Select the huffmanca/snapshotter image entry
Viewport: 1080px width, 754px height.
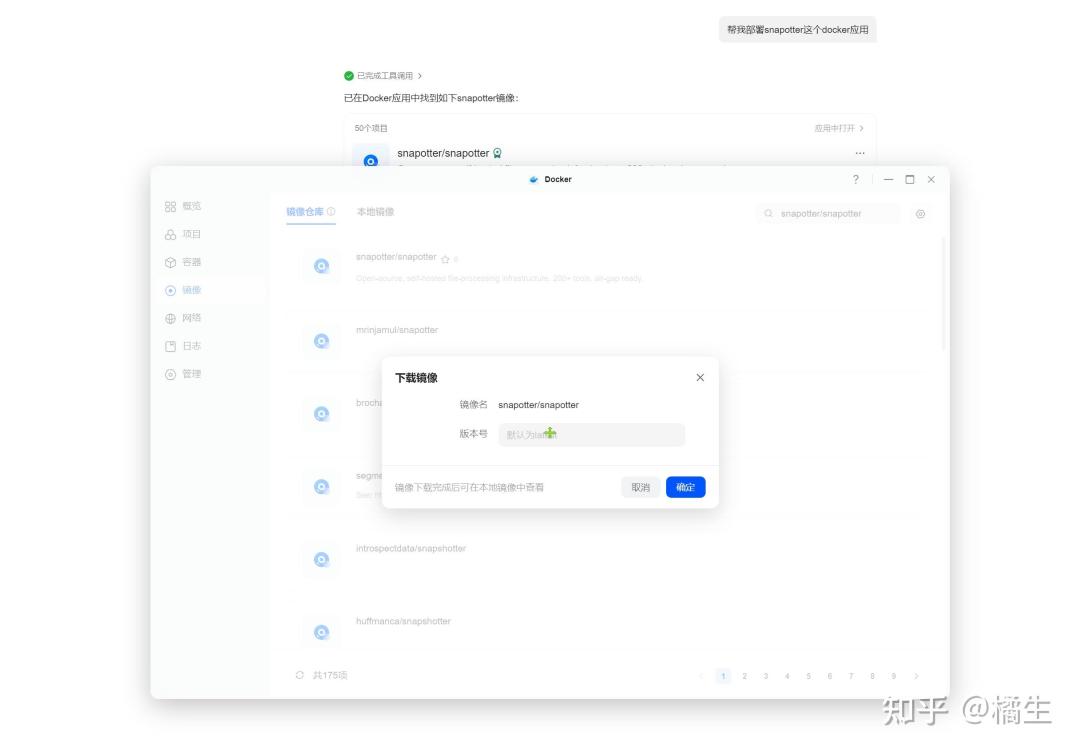pyautogui.click(x=403, y=621)
